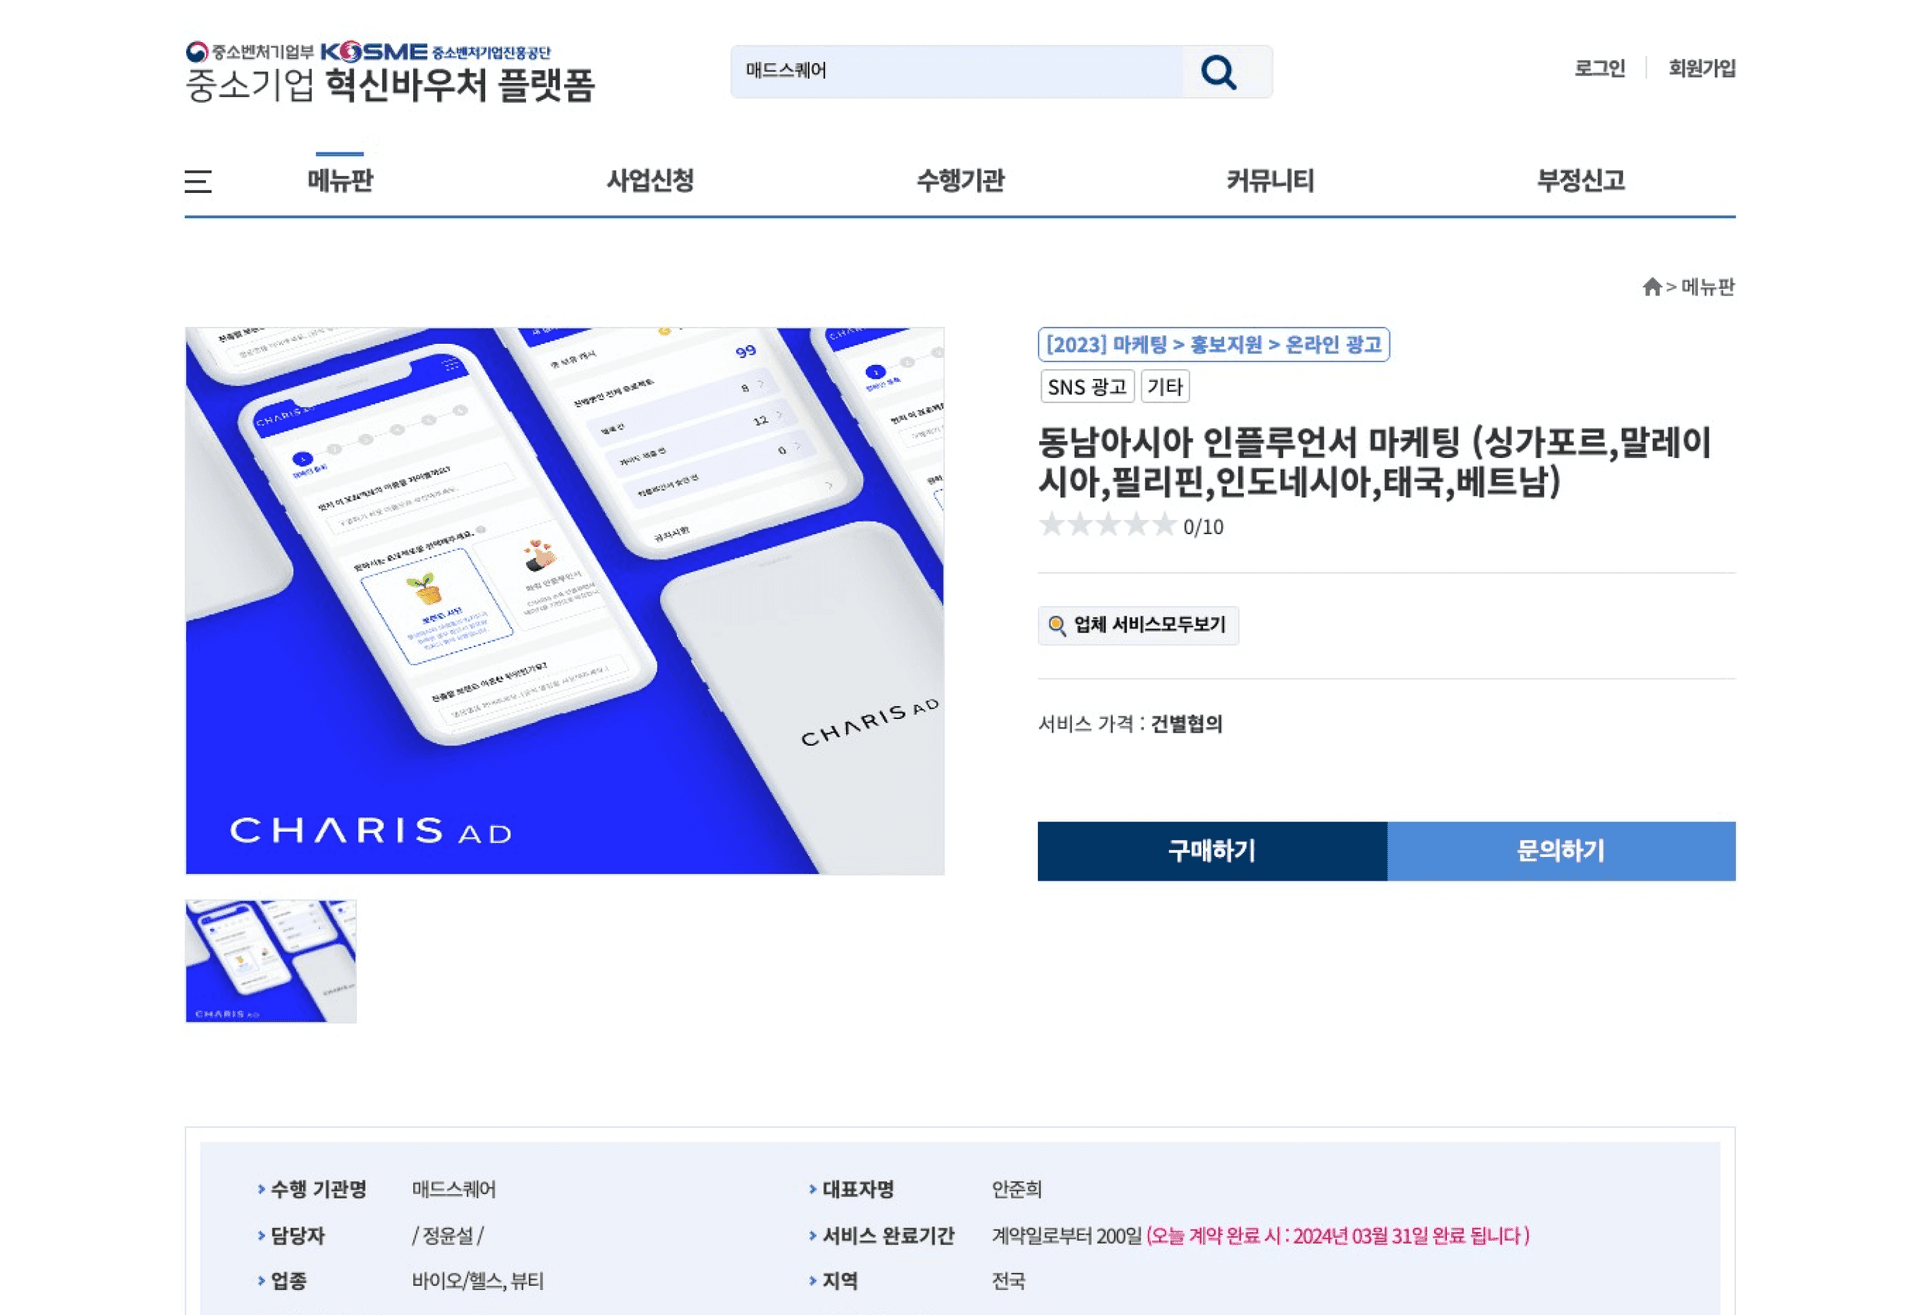The height and width of the screenshot is (1315, 1920).
Task: Click the star rating icons
Action: click(x=1107, y=526)
